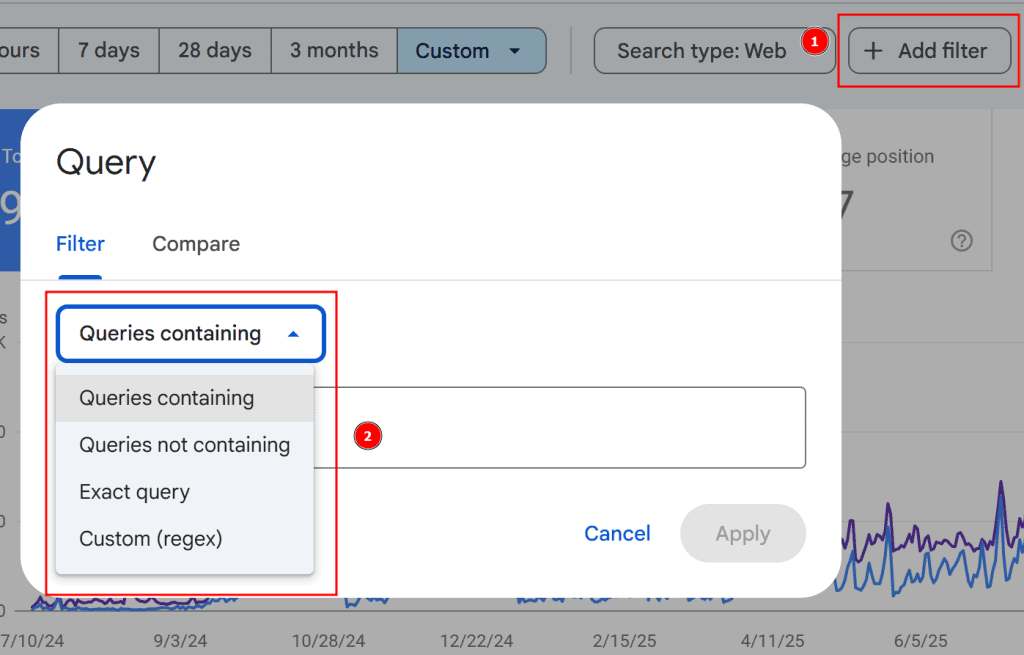Screen dimensions: 1024x655
Task: Click the plus icon in Add filter
Action: point(873,51)
